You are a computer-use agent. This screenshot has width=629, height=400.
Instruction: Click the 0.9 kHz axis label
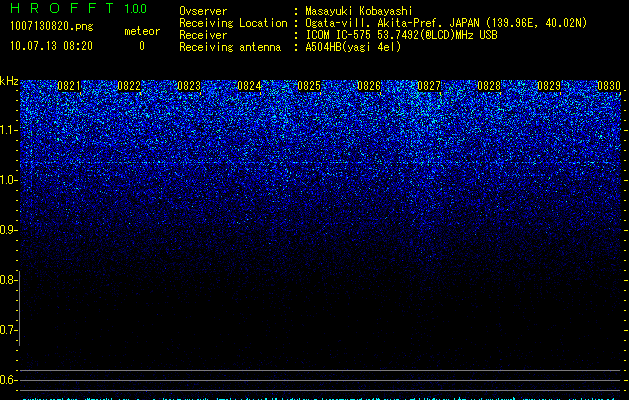pos(8,230)
